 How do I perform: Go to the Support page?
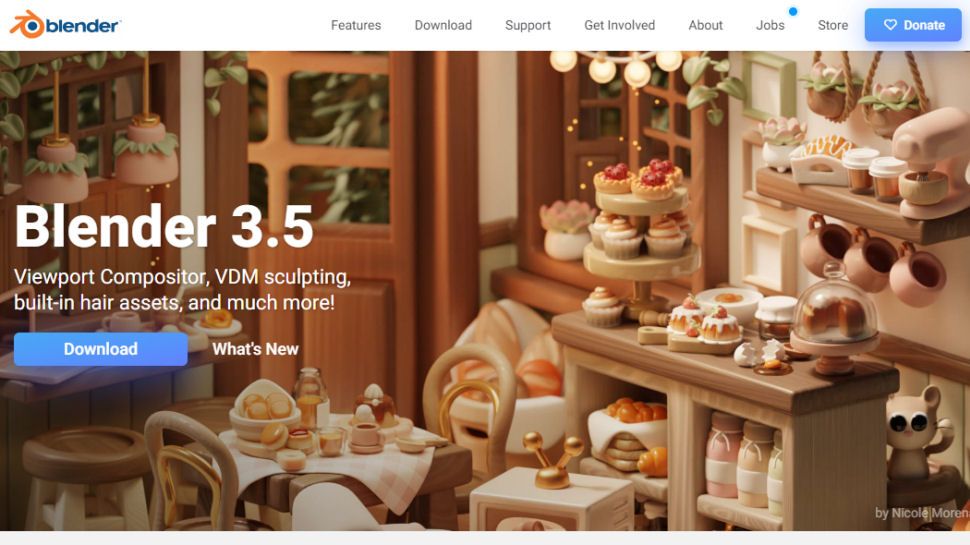528,25
